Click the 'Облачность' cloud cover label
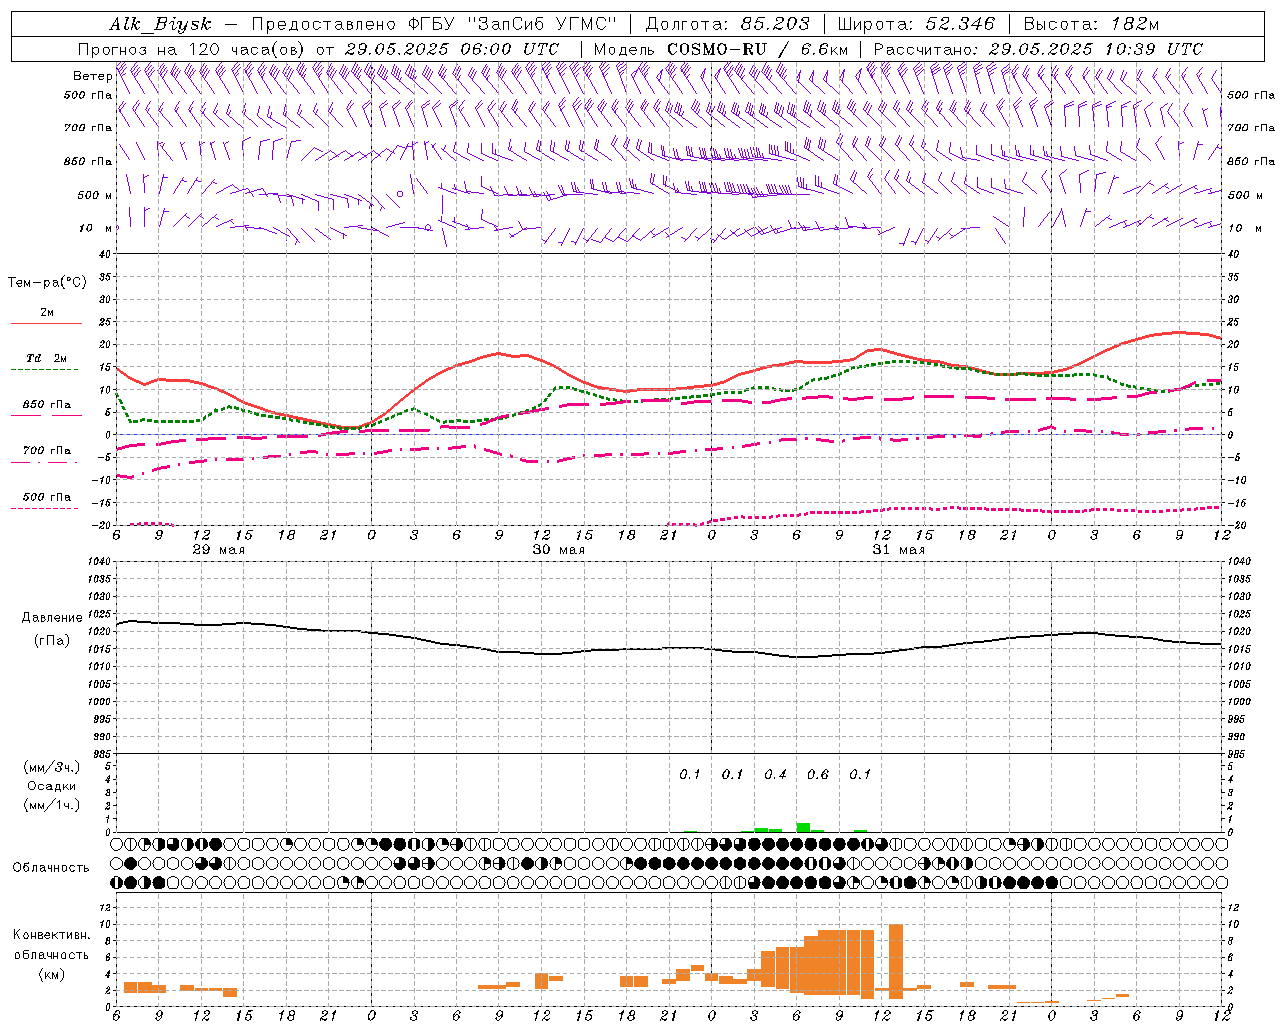The width and height of the screenshot is (1280, 1024). pyautogui.click(x=51, y=868)
